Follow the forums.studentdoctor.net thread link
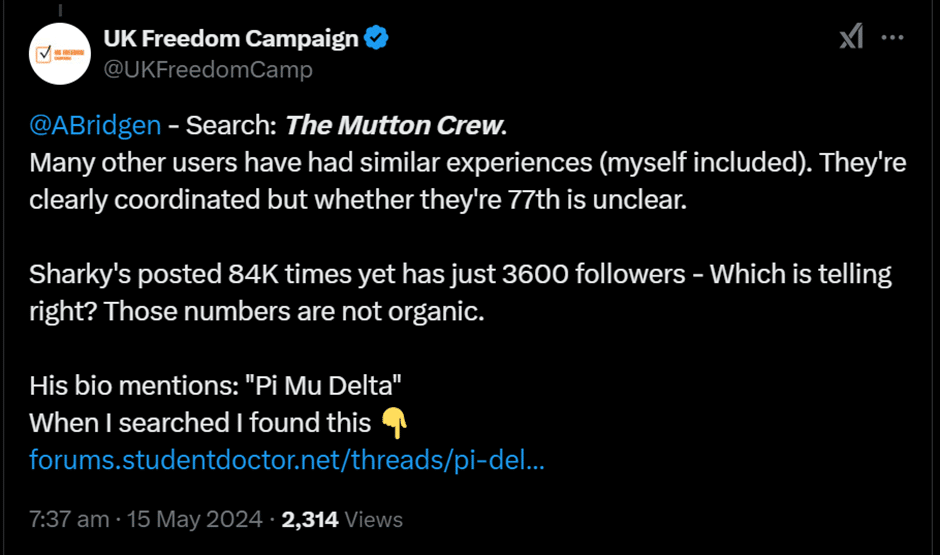The width and height of the screenshot is (940, 555). point(287,460)
